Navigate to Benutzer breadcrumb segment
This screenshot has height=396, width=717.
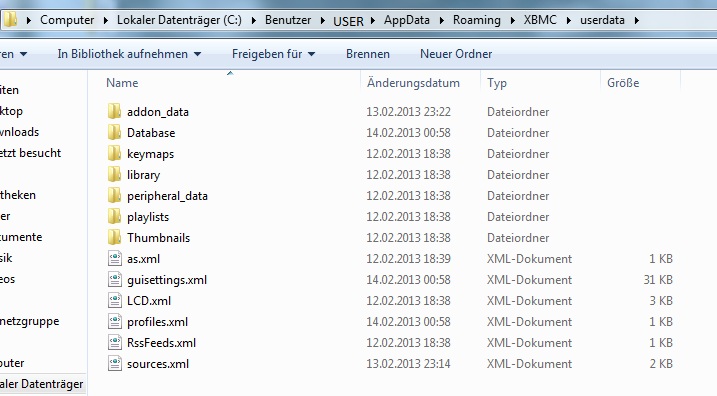coord(288,20)
